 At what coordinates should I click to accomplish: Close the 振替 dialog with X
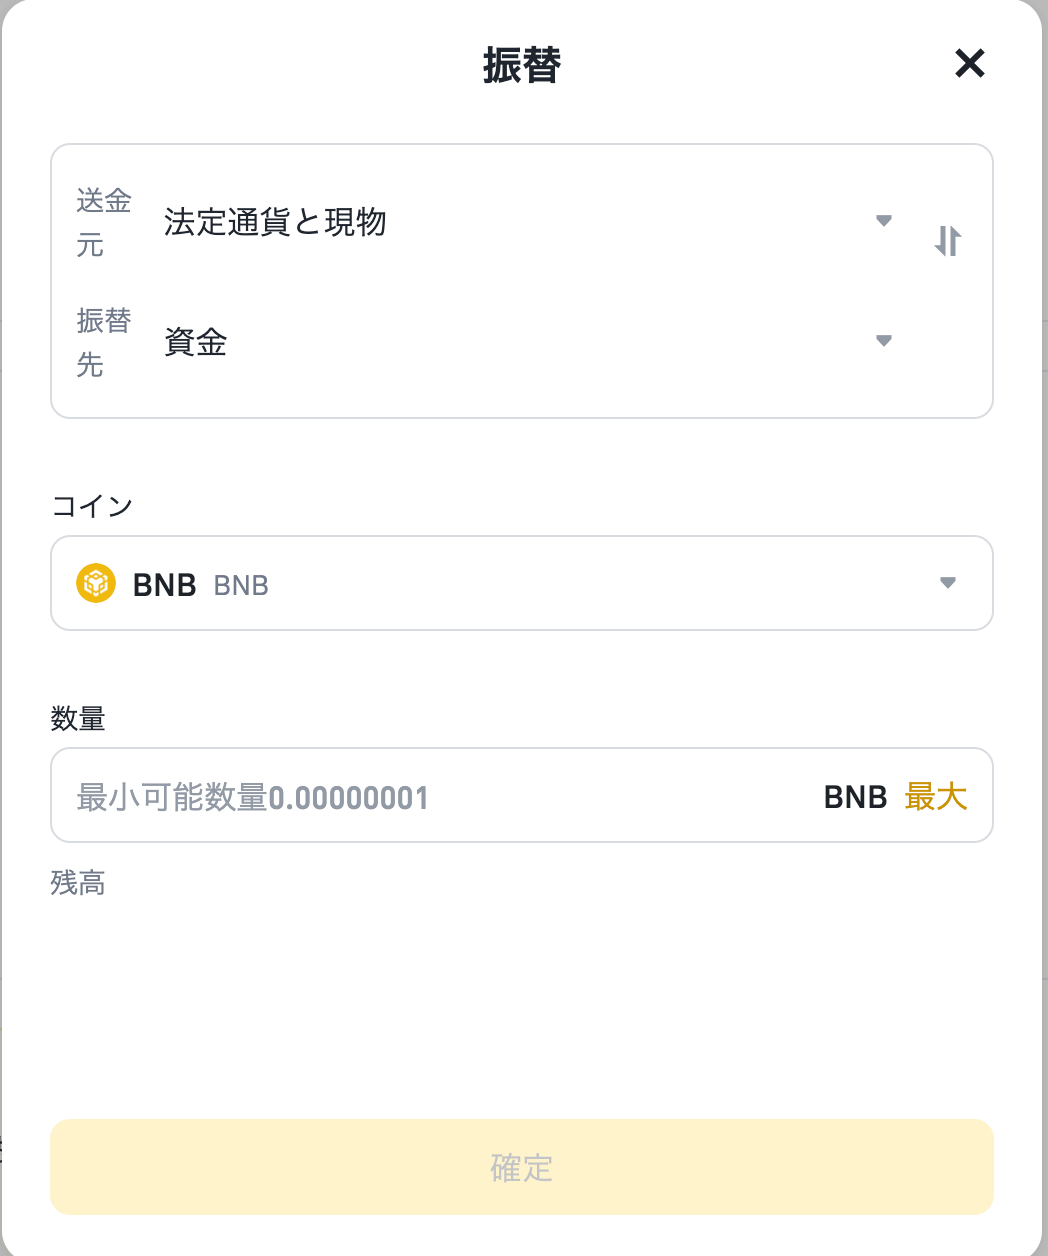coord(970,64)
